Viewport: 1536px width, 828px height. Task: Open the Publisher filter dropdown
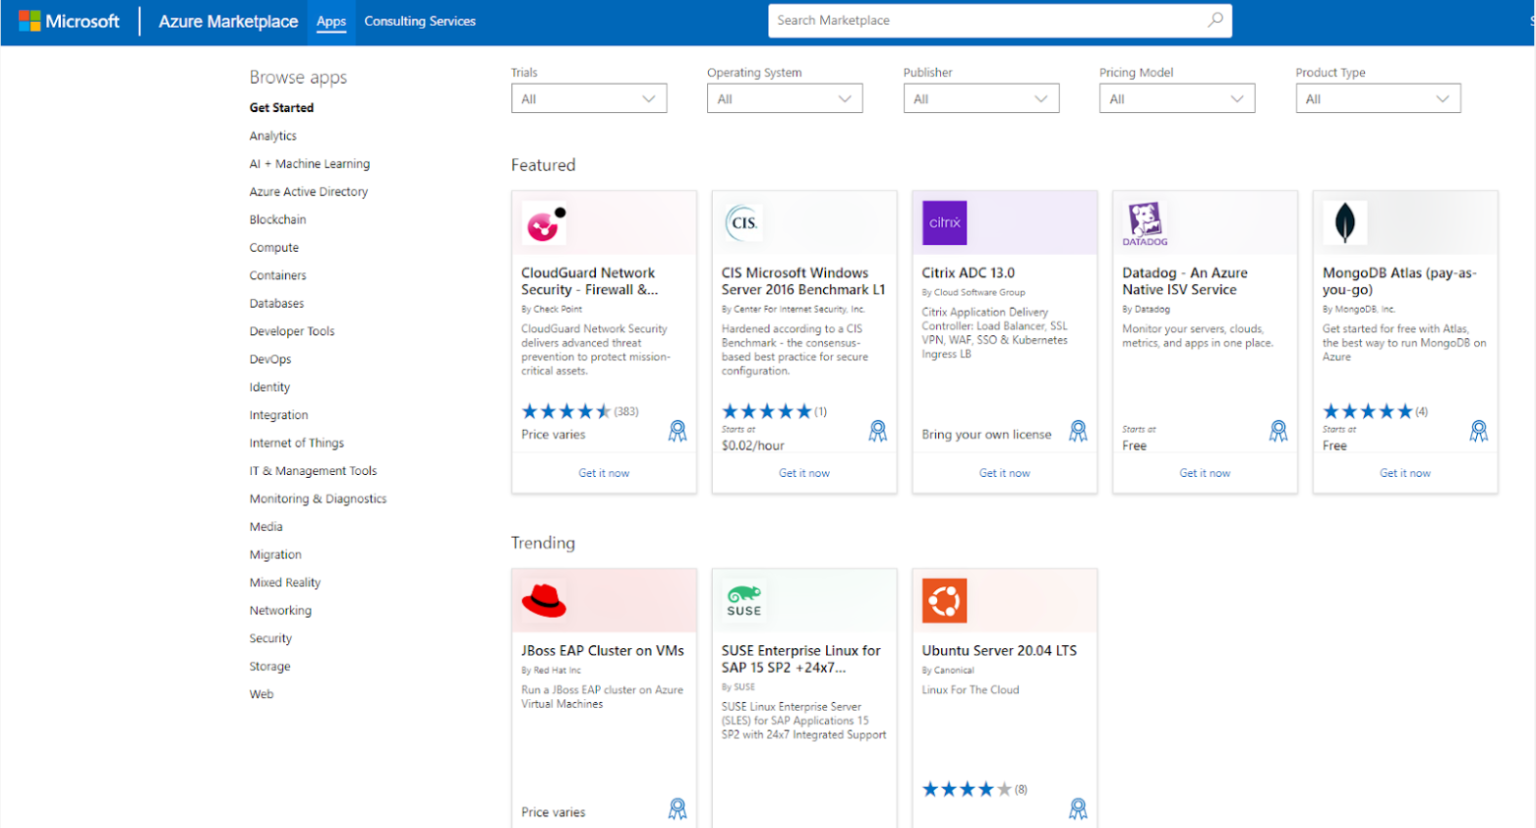tap(981, 98)
